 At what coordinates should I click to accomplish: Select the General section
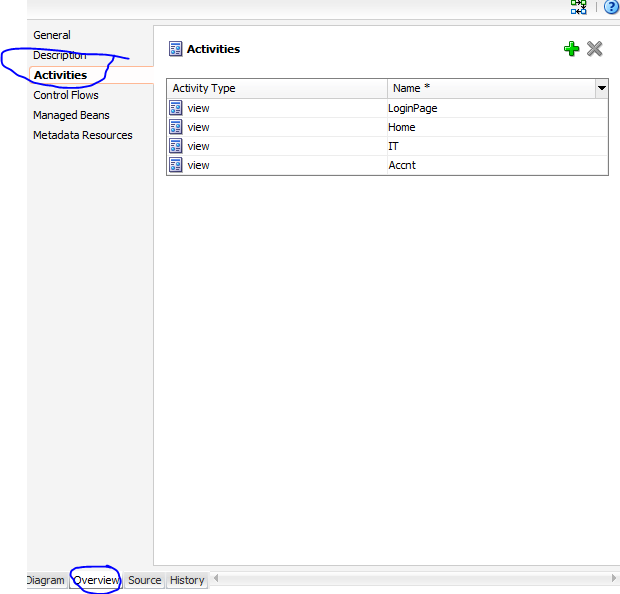[52, 35]
